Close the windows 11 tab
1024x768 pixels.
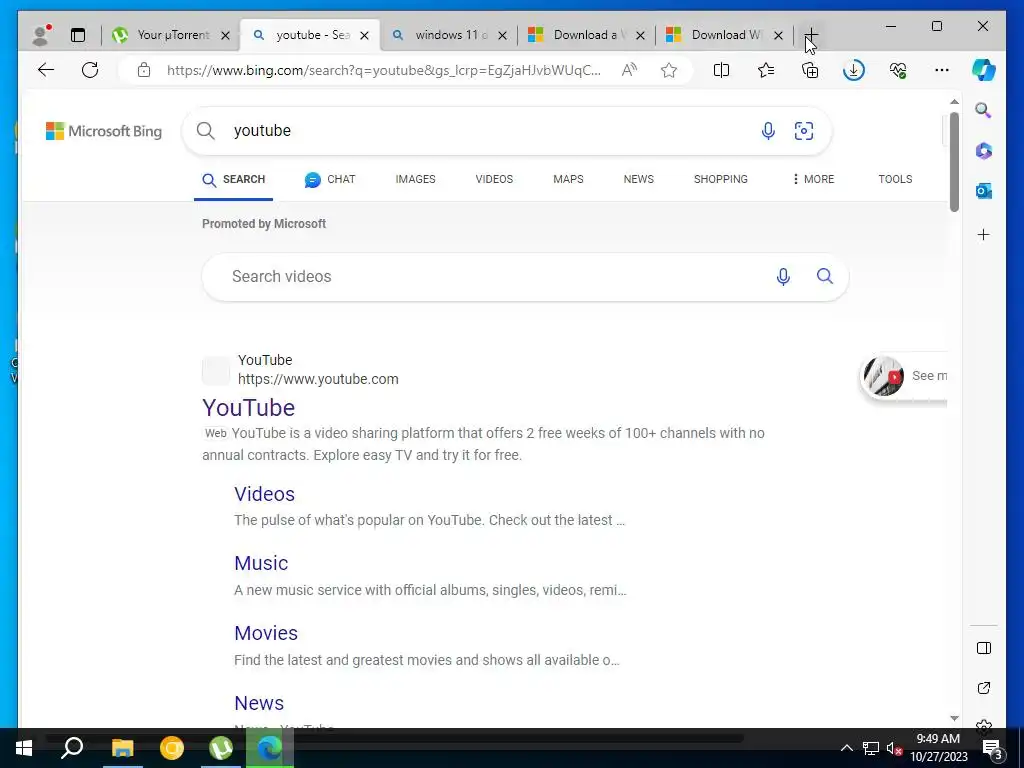[x=502, y=35]
